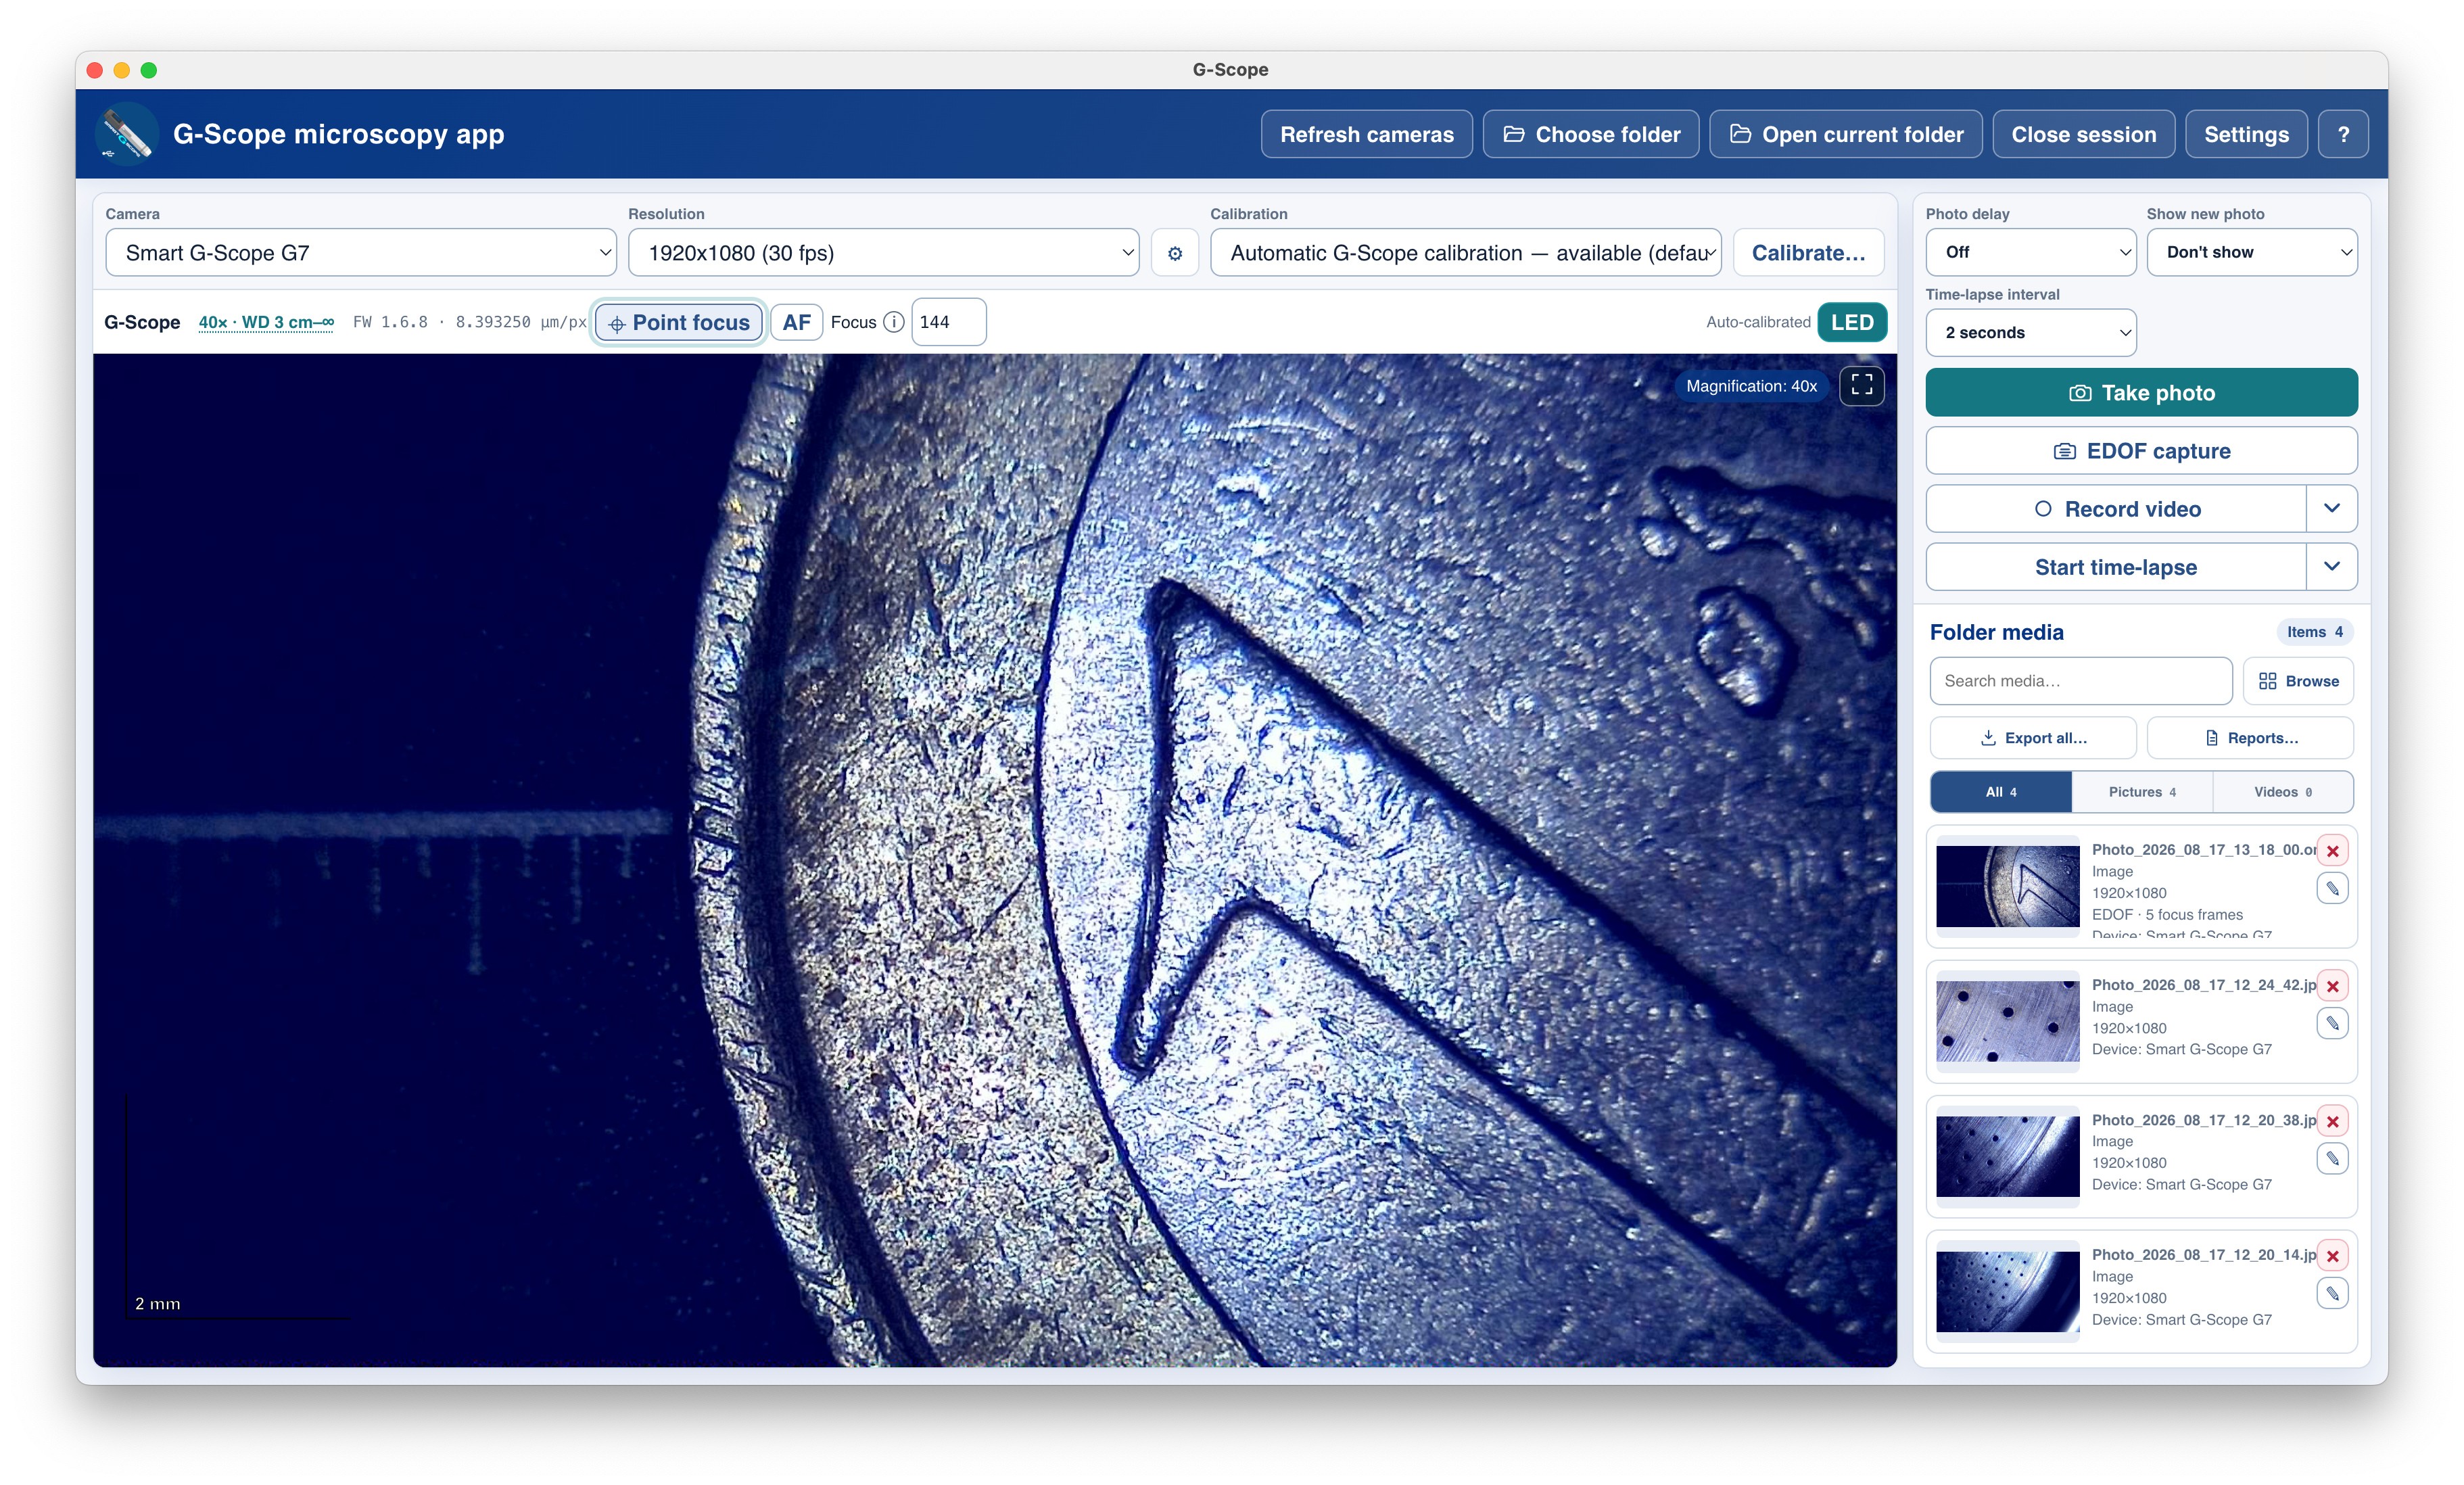Delete Photo_2026_08_17_12_20_14 with red X
The image size is (2464, 1485).
tap(2332, 1256)
